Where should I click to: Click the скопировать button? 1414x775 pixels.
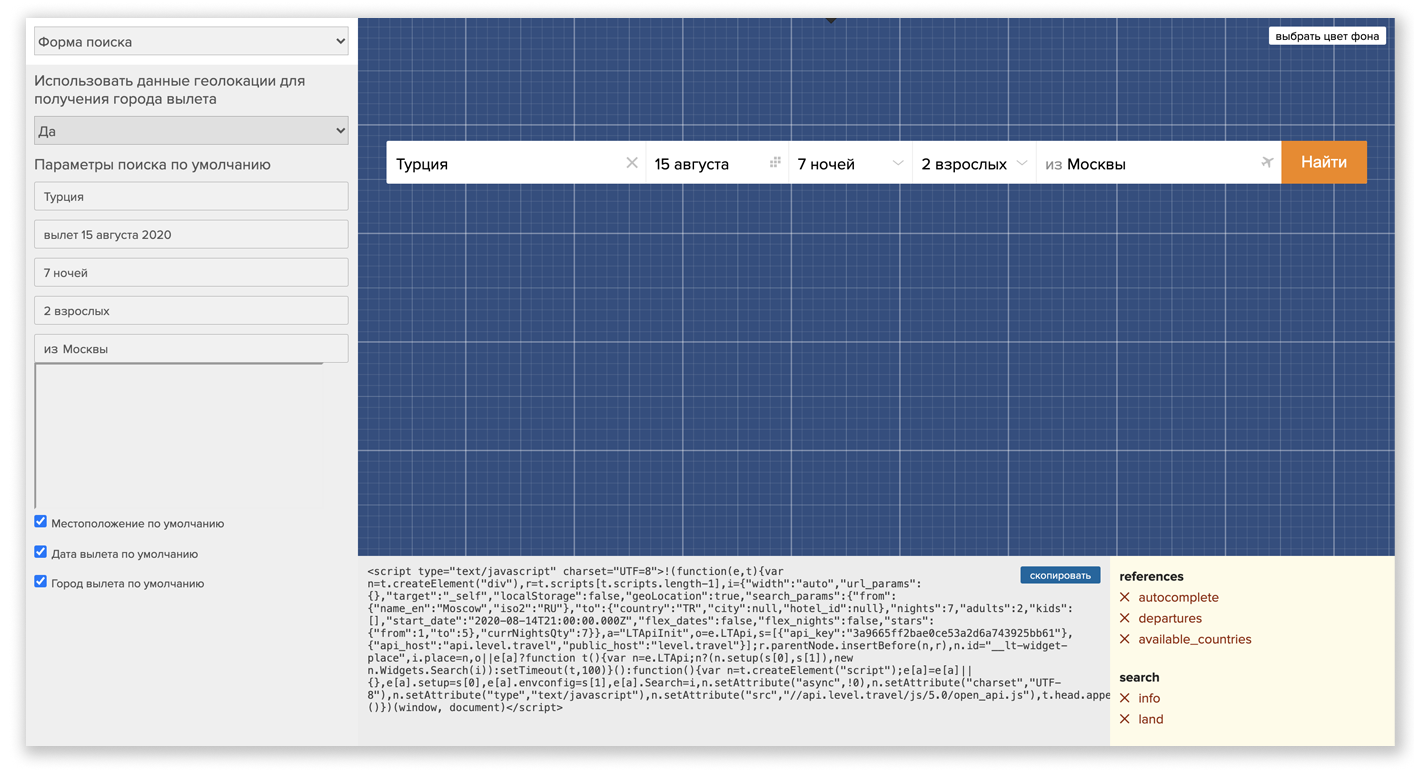tap(1060, 575)
